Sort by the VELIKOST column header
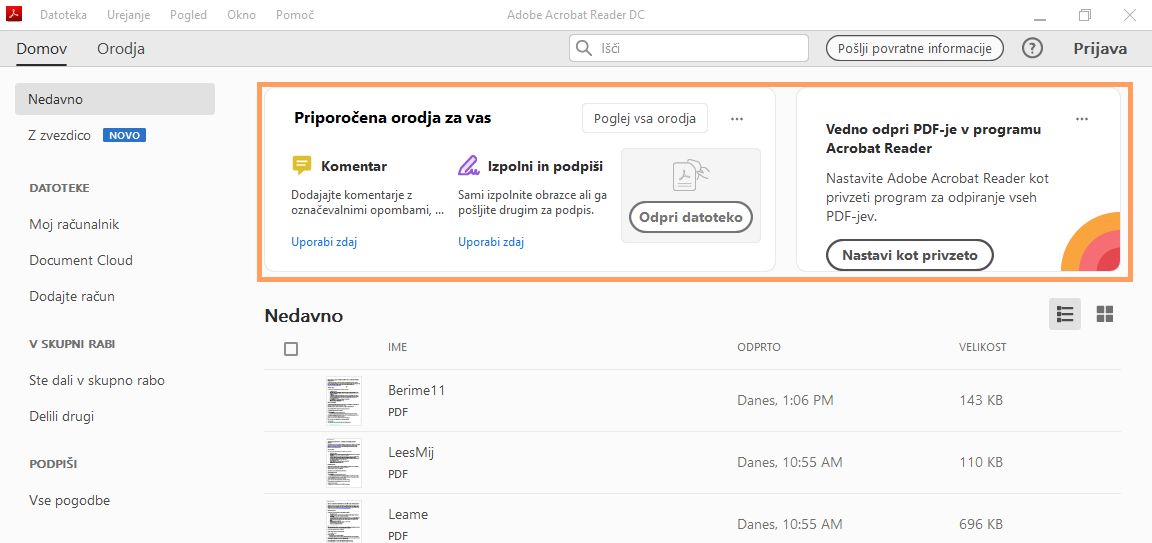The width and height of the screenshot is (1152, 543). click(982, 347)
